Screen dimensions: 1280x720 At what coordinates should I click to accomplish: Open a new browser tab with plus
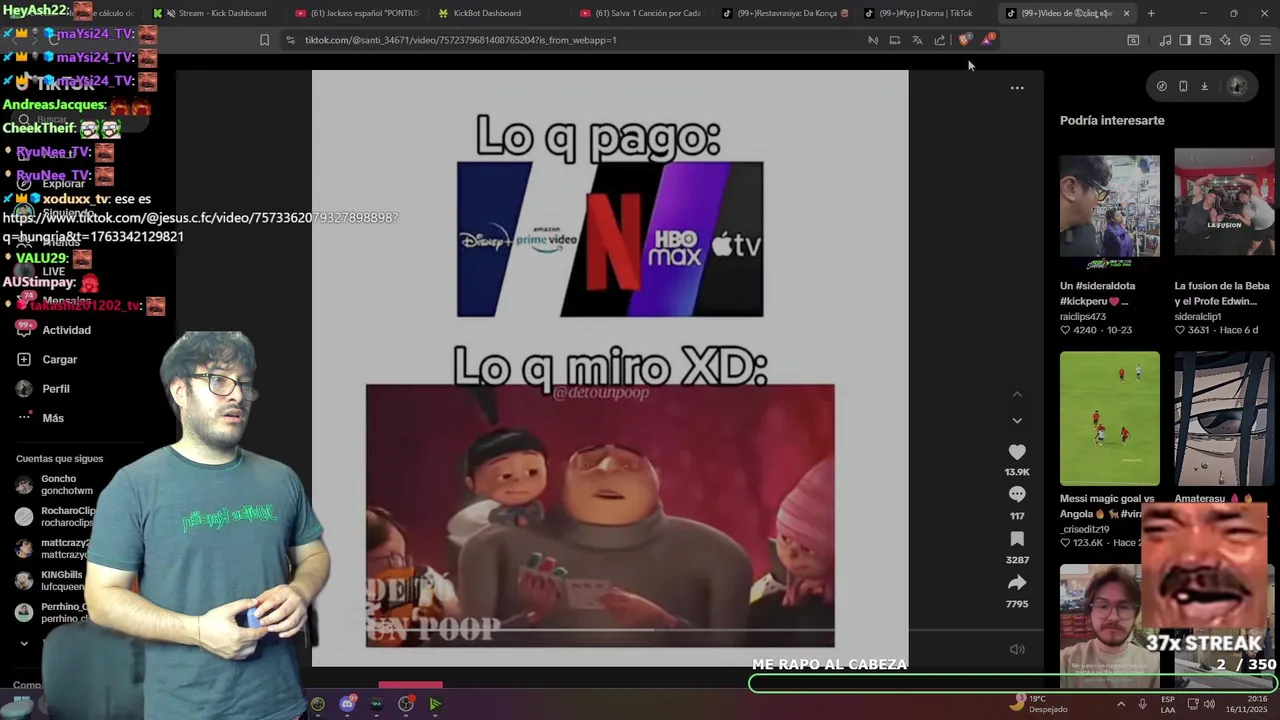[x=1151, y=13]
